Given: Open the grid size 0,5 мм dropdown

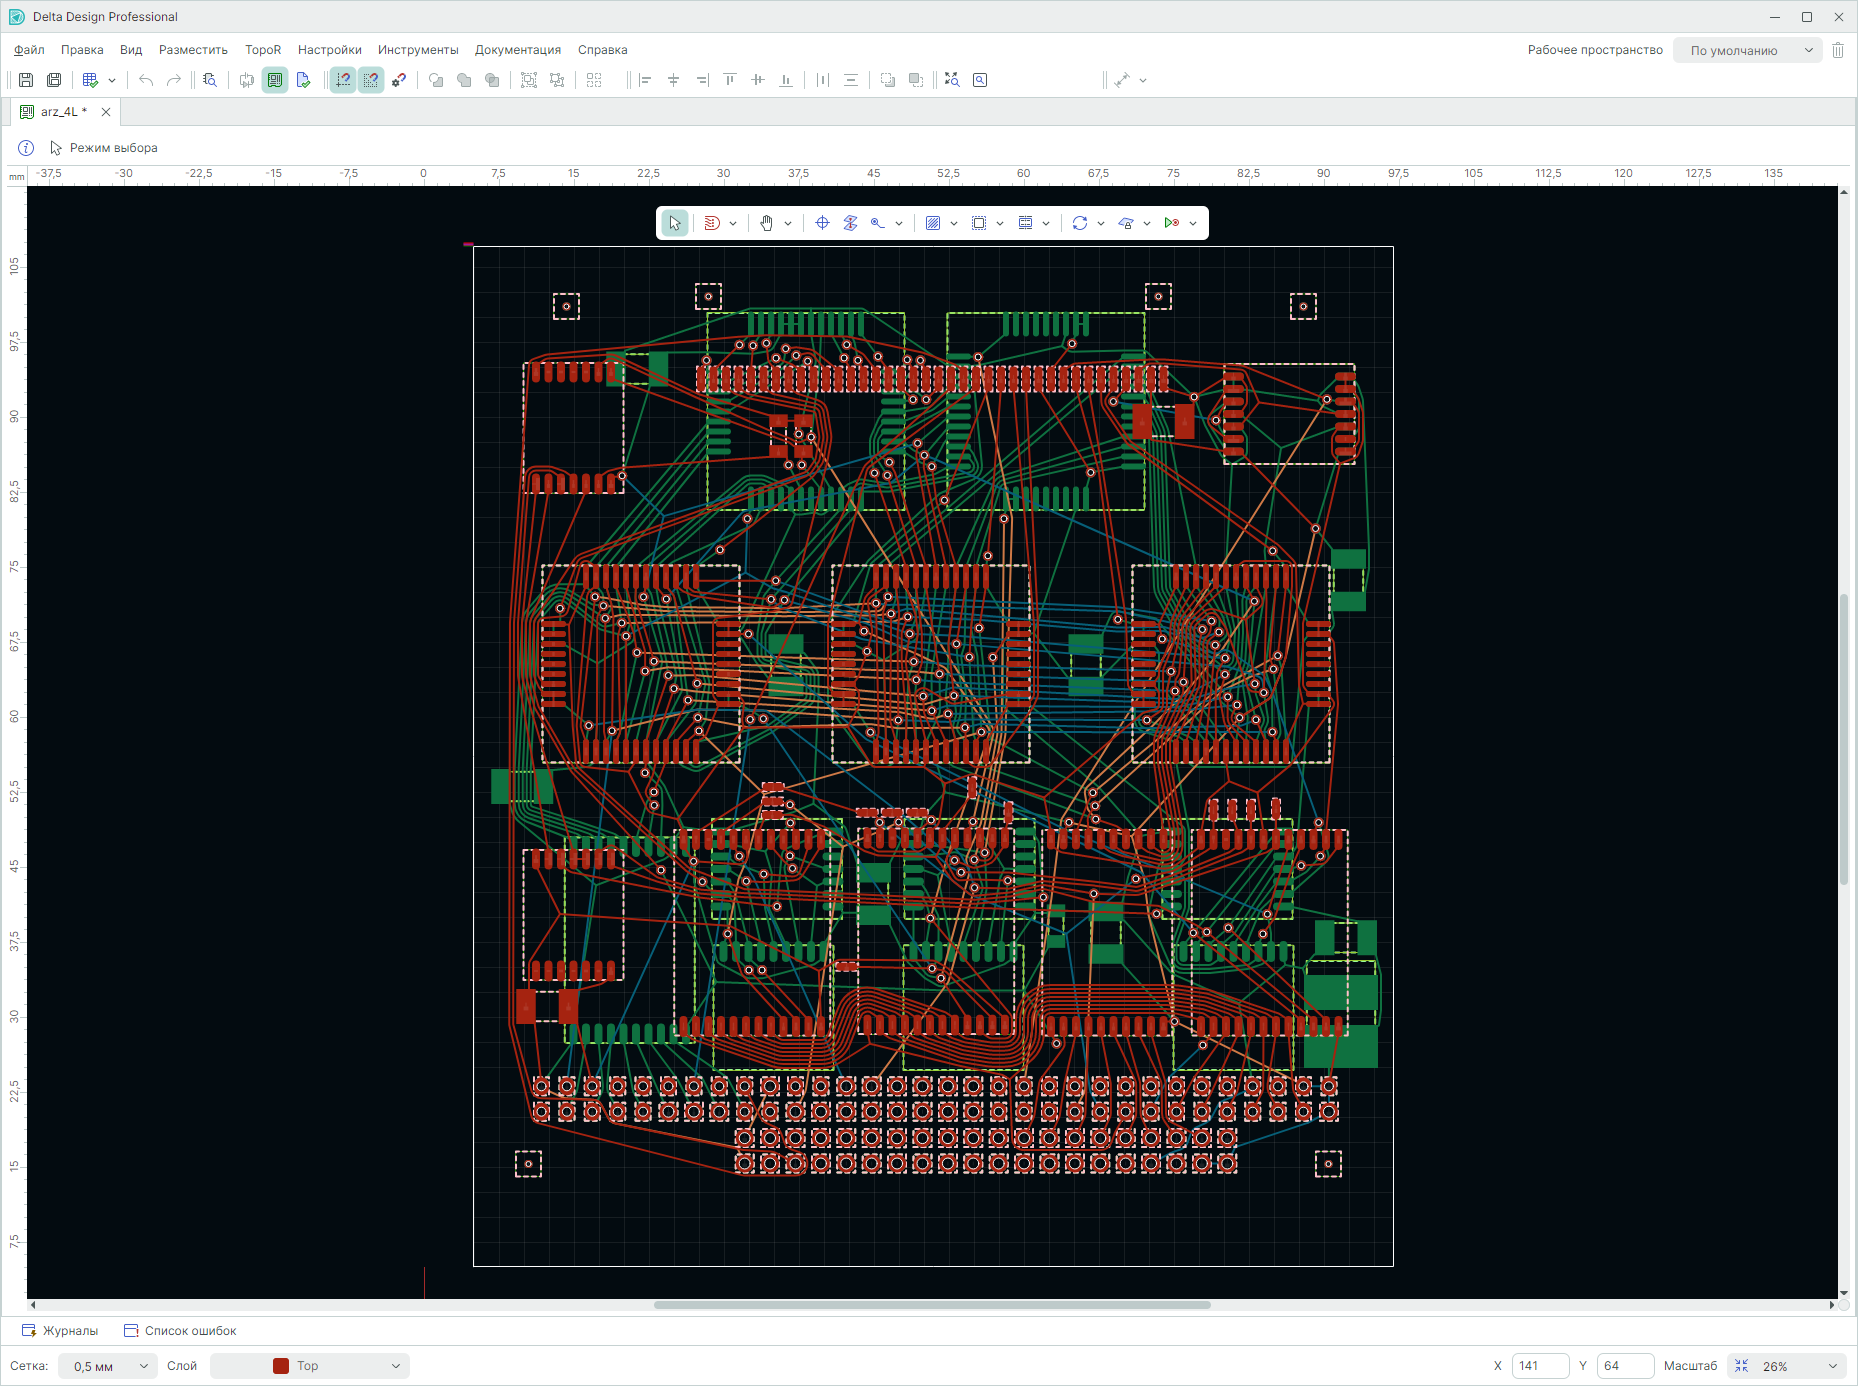Looking at the screenshot, I should [x=108, y=1366].
